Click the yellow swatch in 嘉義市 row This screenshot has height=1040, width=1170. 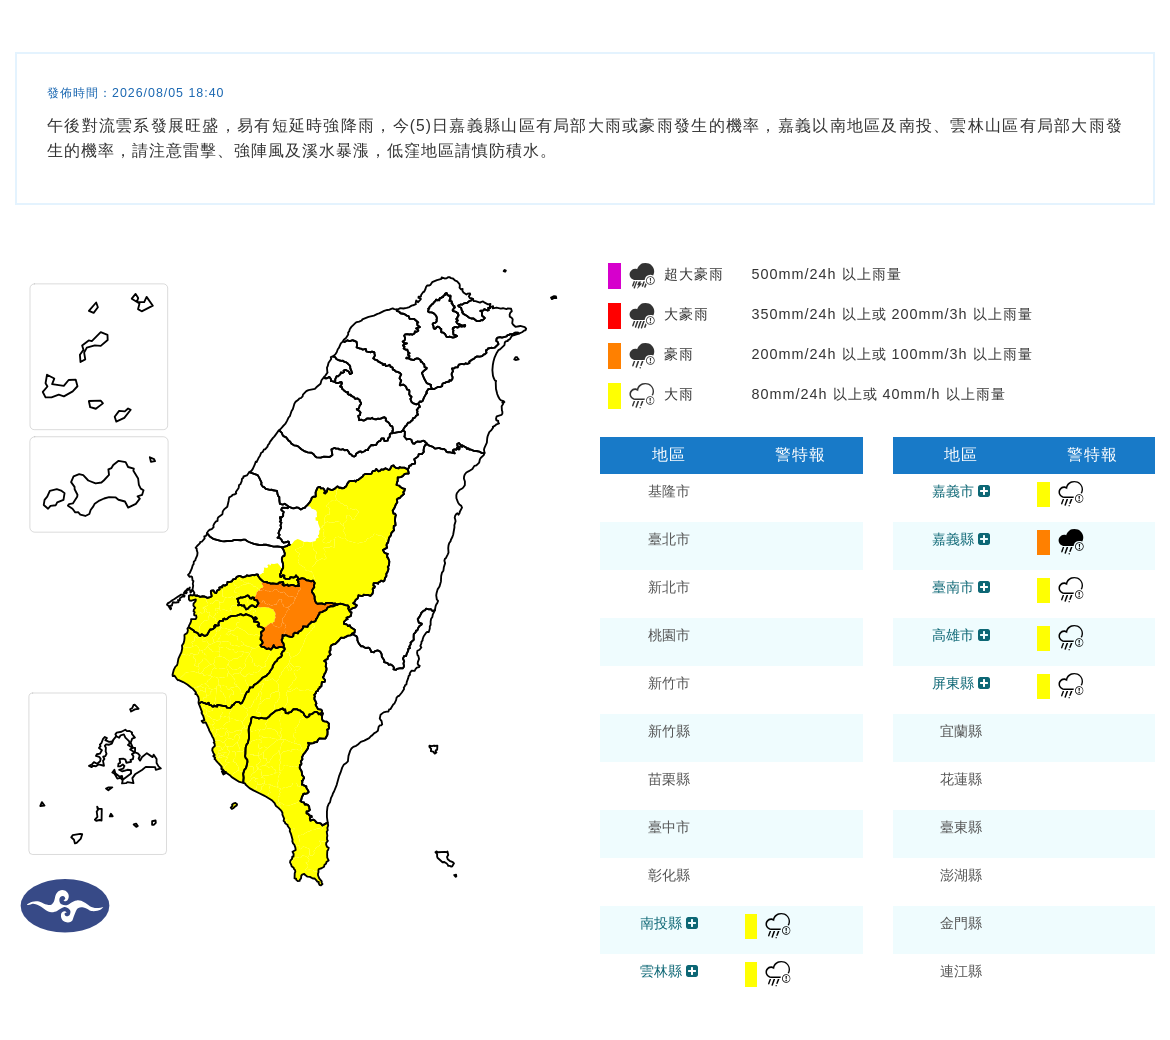coord(1043,494)
